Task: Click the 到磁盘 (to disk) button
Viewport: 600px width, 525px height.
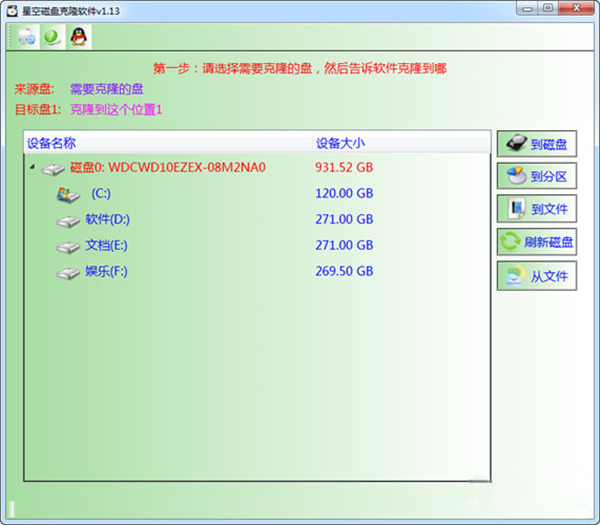Action: 537,145
